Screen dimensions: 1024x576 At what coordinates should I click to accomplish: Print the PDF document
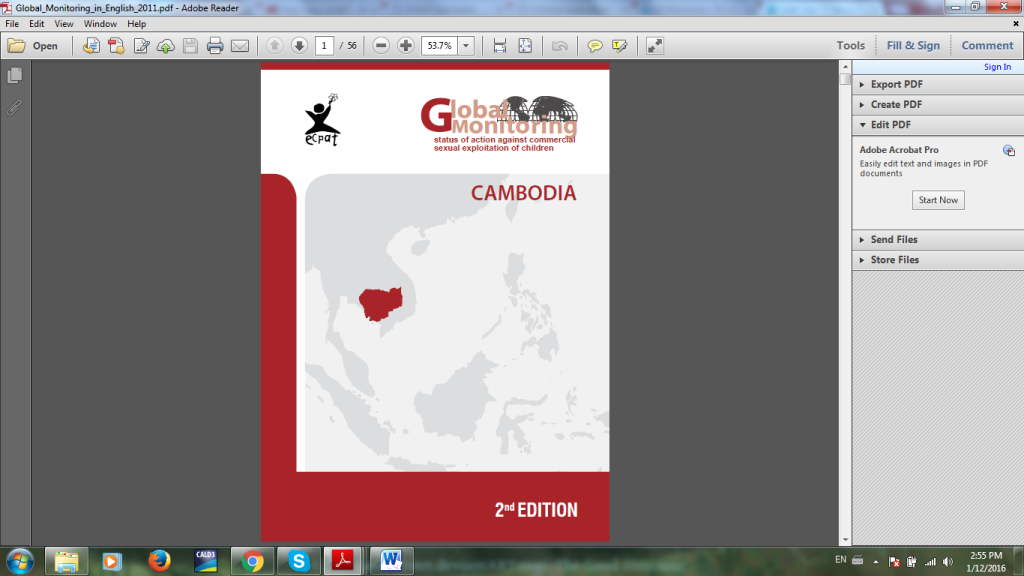click(213, 45)
